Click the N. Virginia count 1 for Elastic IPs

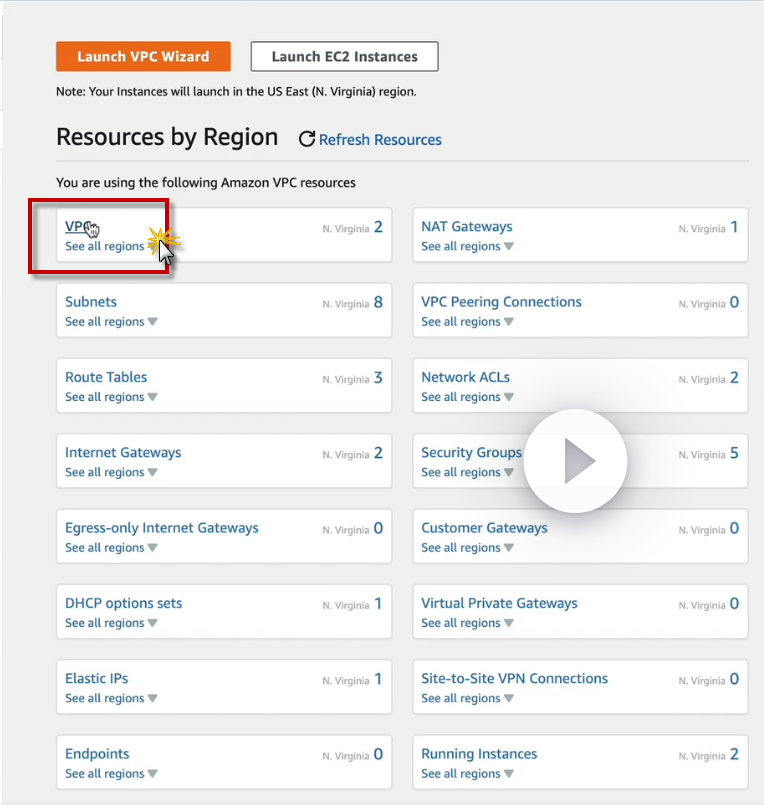378,680
